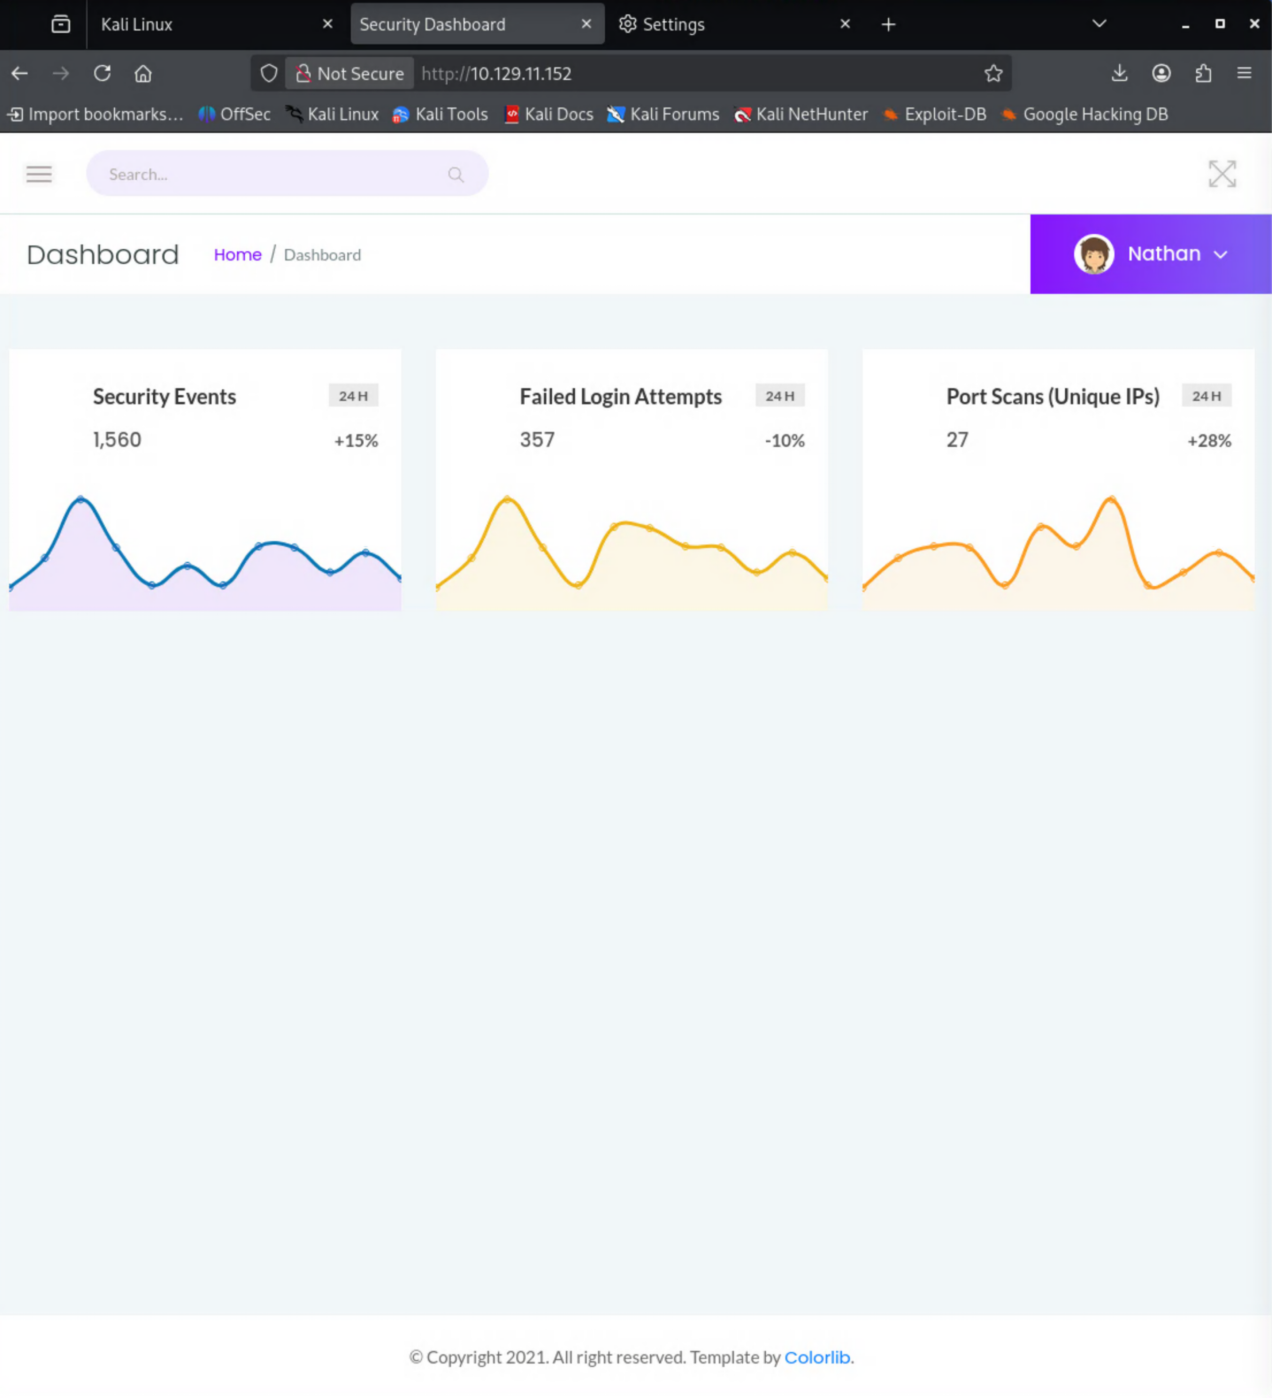
Task: Bookmark this page with the star
Action: click(993, 73)
